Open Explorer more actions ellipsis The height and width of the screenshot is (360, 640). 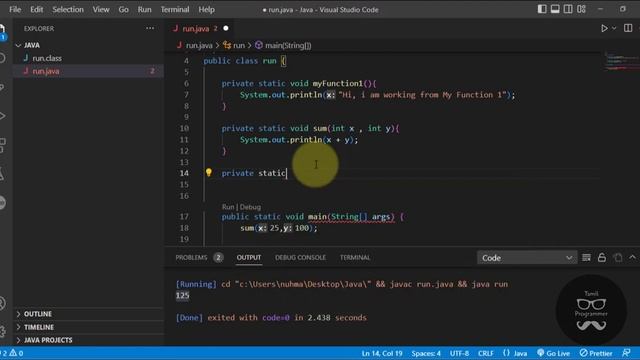point(150,28)
